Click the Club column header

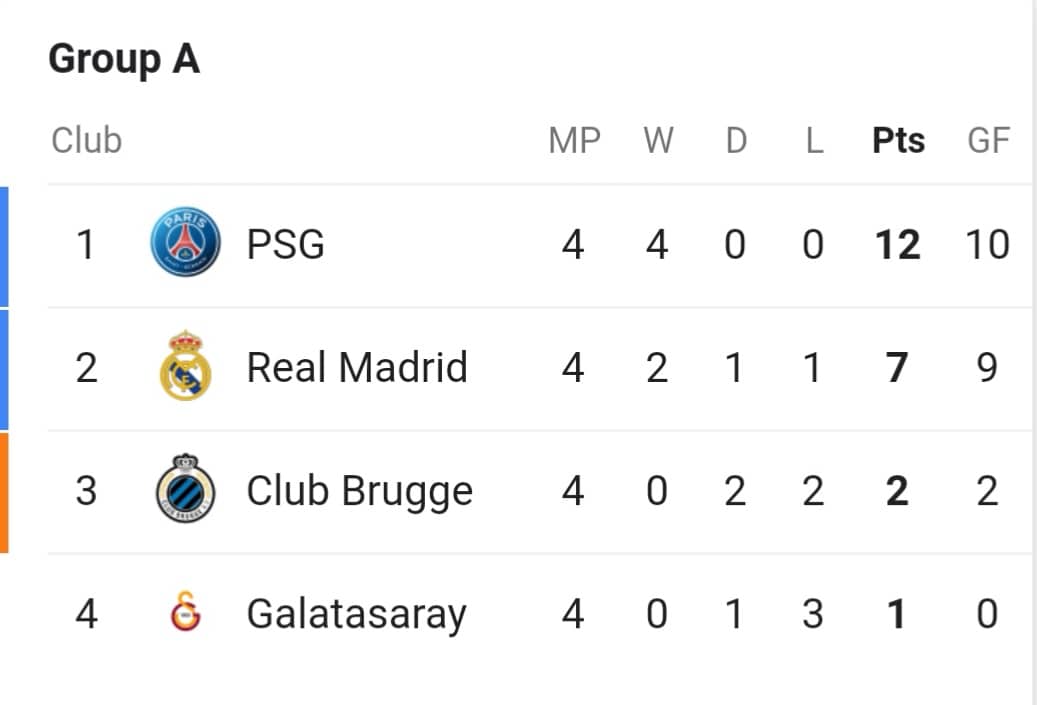pyautogui.click(x=87, y=140)
